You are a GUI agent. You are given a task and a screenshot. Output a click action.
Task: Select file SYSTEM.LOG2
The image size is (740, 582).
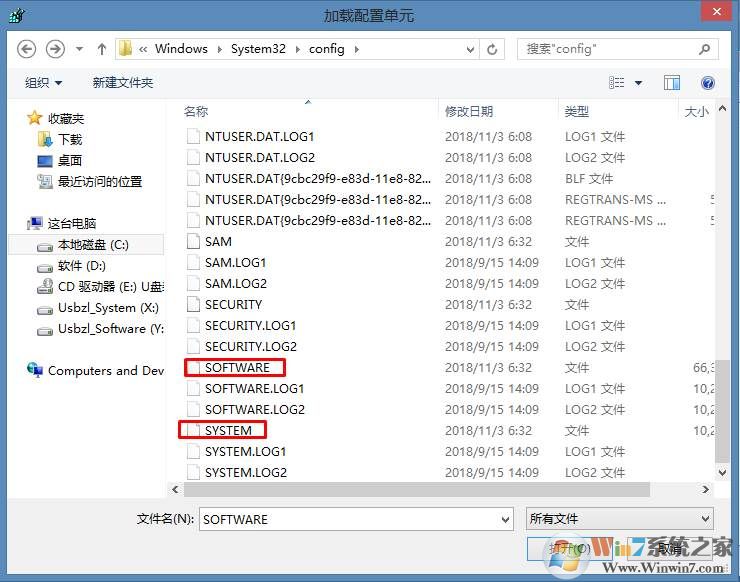[246, 472]
